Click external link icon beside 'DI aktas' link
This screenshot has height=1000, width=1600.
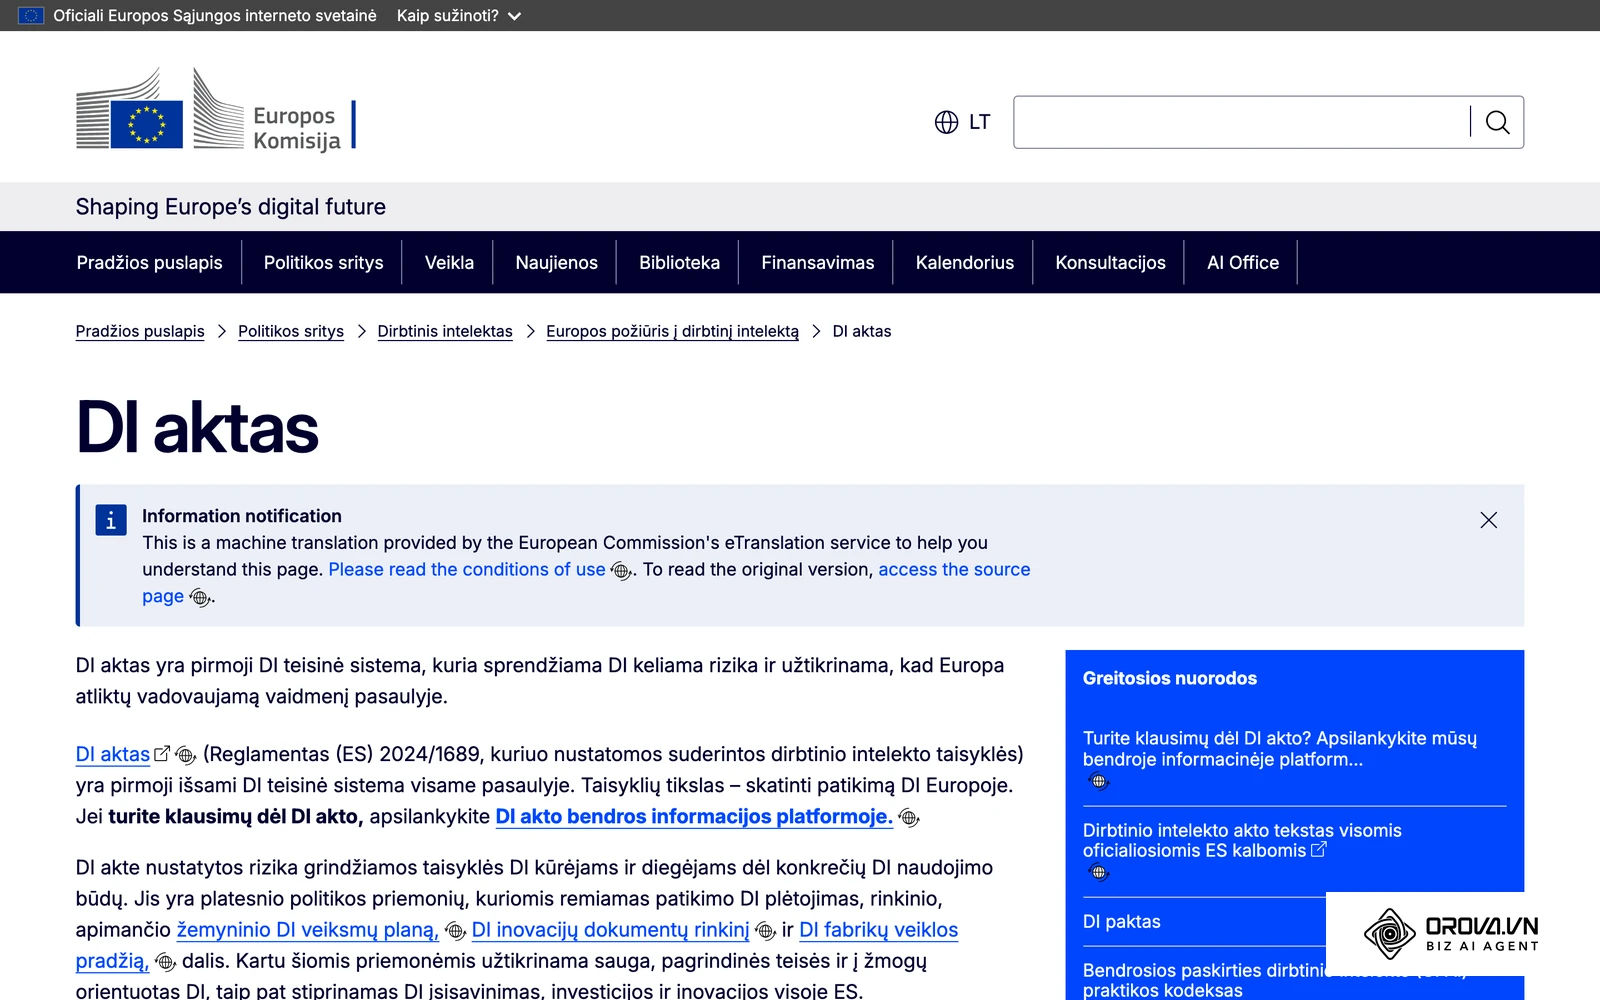[x=162, y=753]
